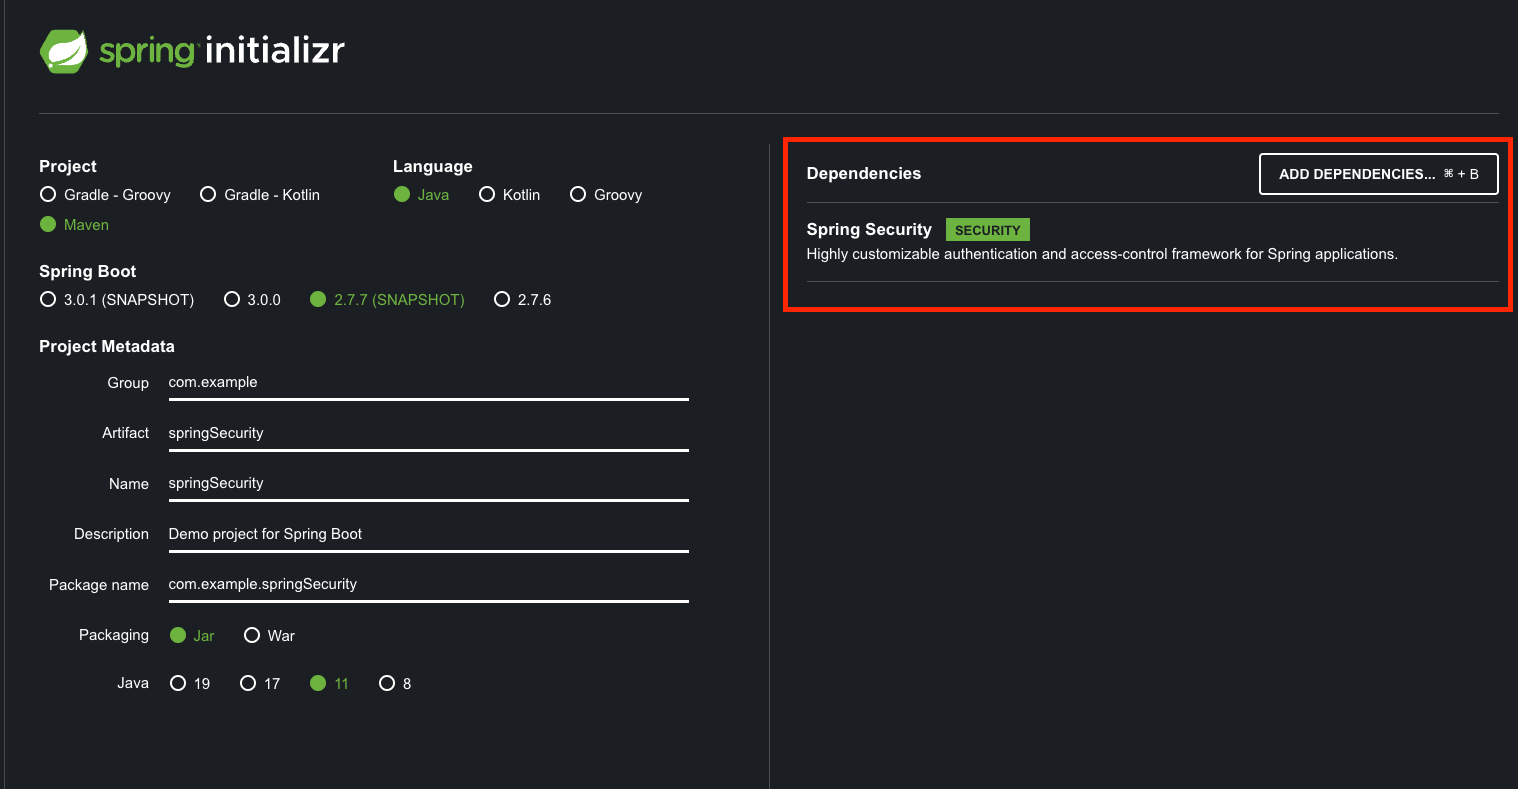This screenshot has width=1518, height=789.
Task: Click the Language section heading
Action: 432,167
